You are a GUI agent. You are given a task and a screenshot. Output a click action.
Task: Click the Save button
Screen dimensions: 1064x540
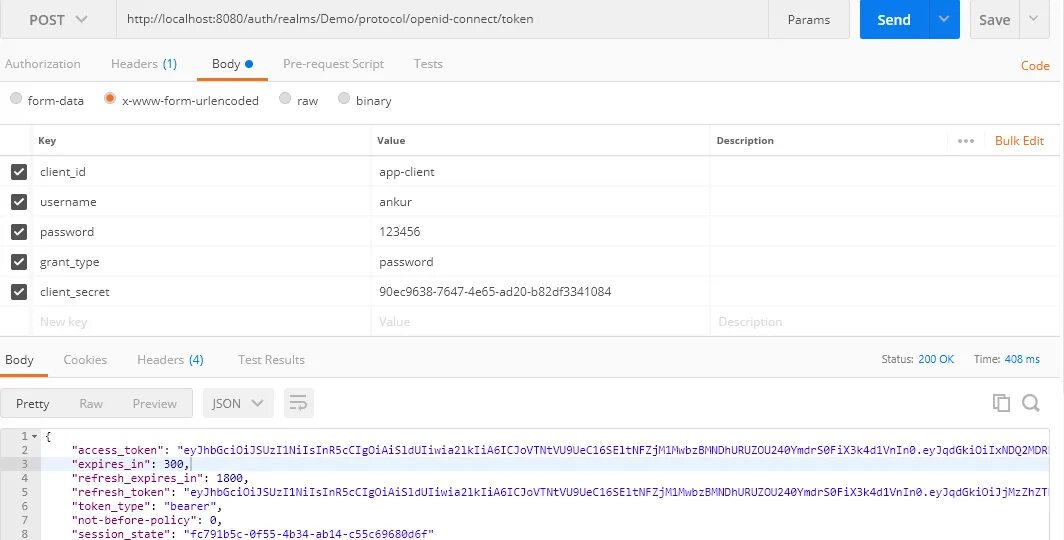tap(995, 20)
